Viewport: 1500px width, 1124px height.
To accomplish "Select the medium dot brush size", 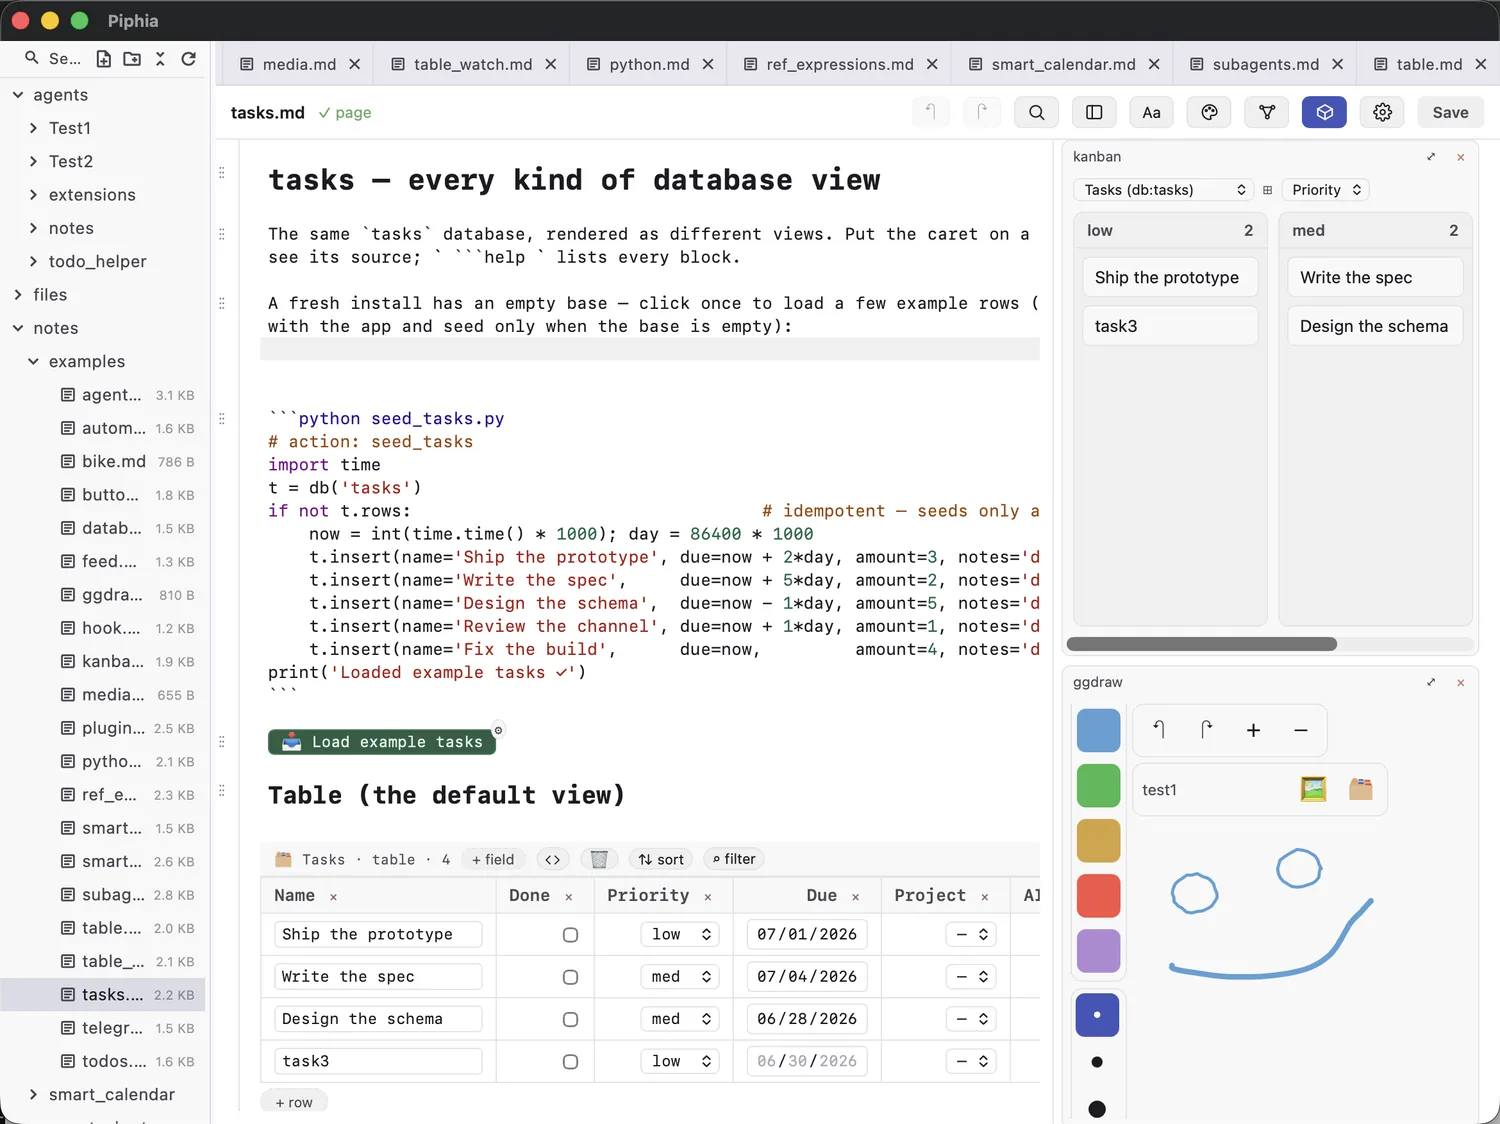I will (x=1097, y=1062).
